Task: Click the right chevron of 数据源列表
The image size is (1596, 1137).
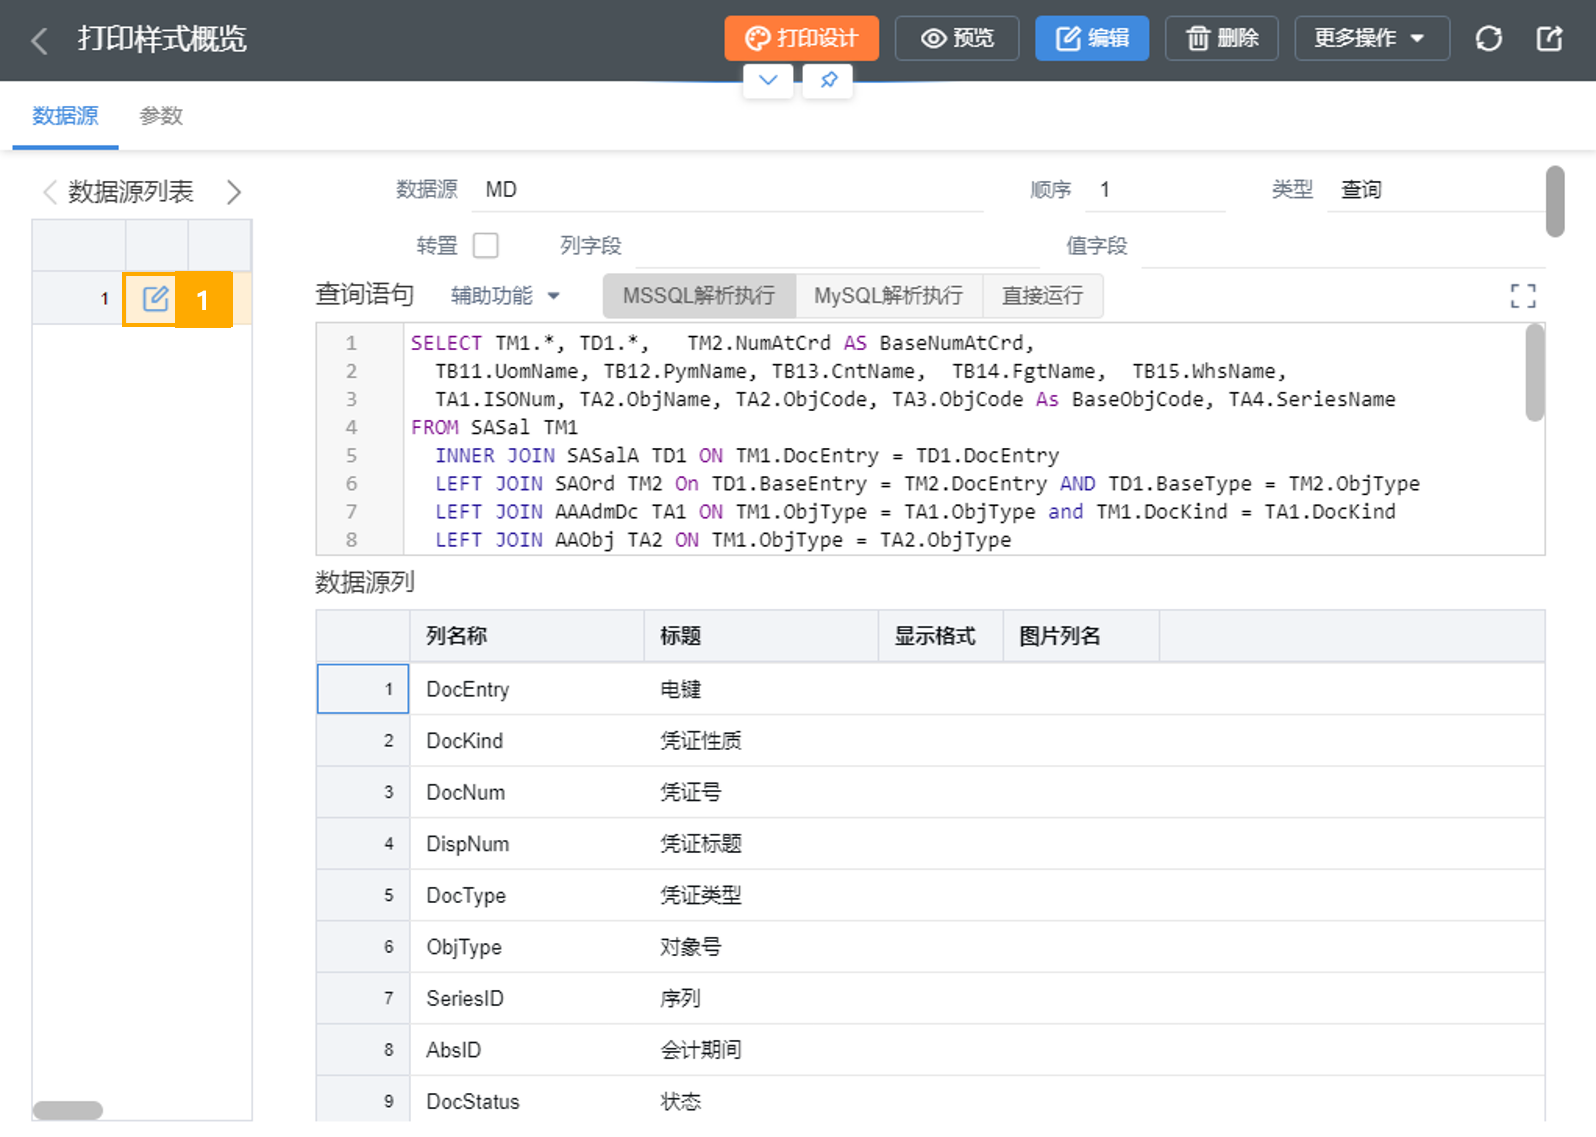Action: point(233,192)
